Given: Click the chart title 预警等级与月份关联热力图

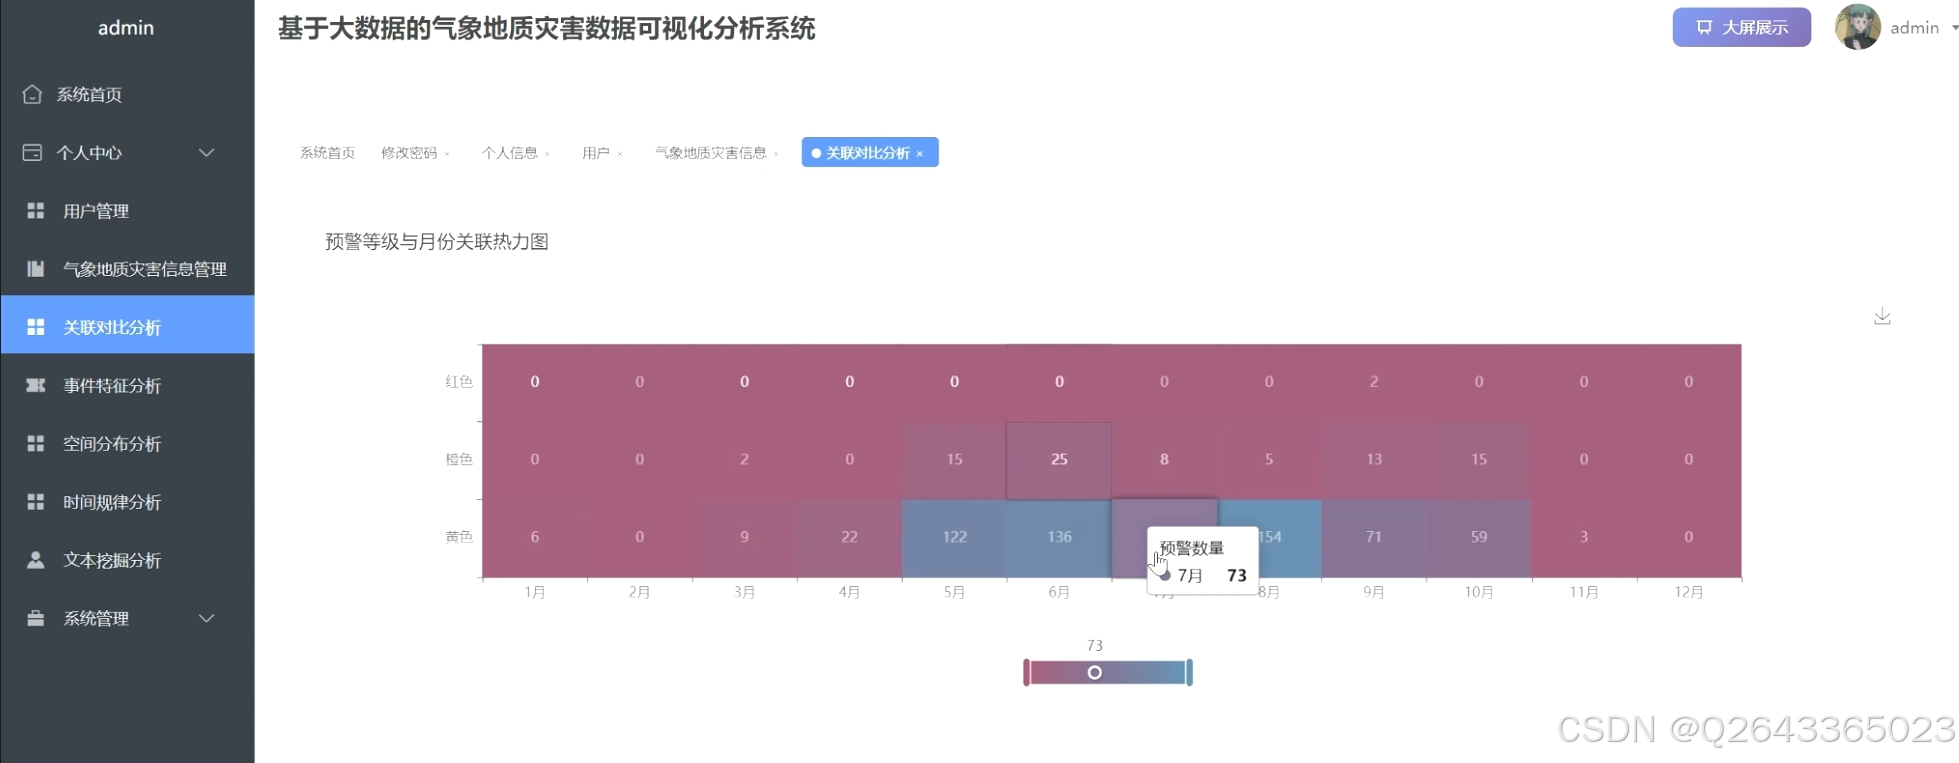Looking at the screenshot, I should [x=437, y=242].
